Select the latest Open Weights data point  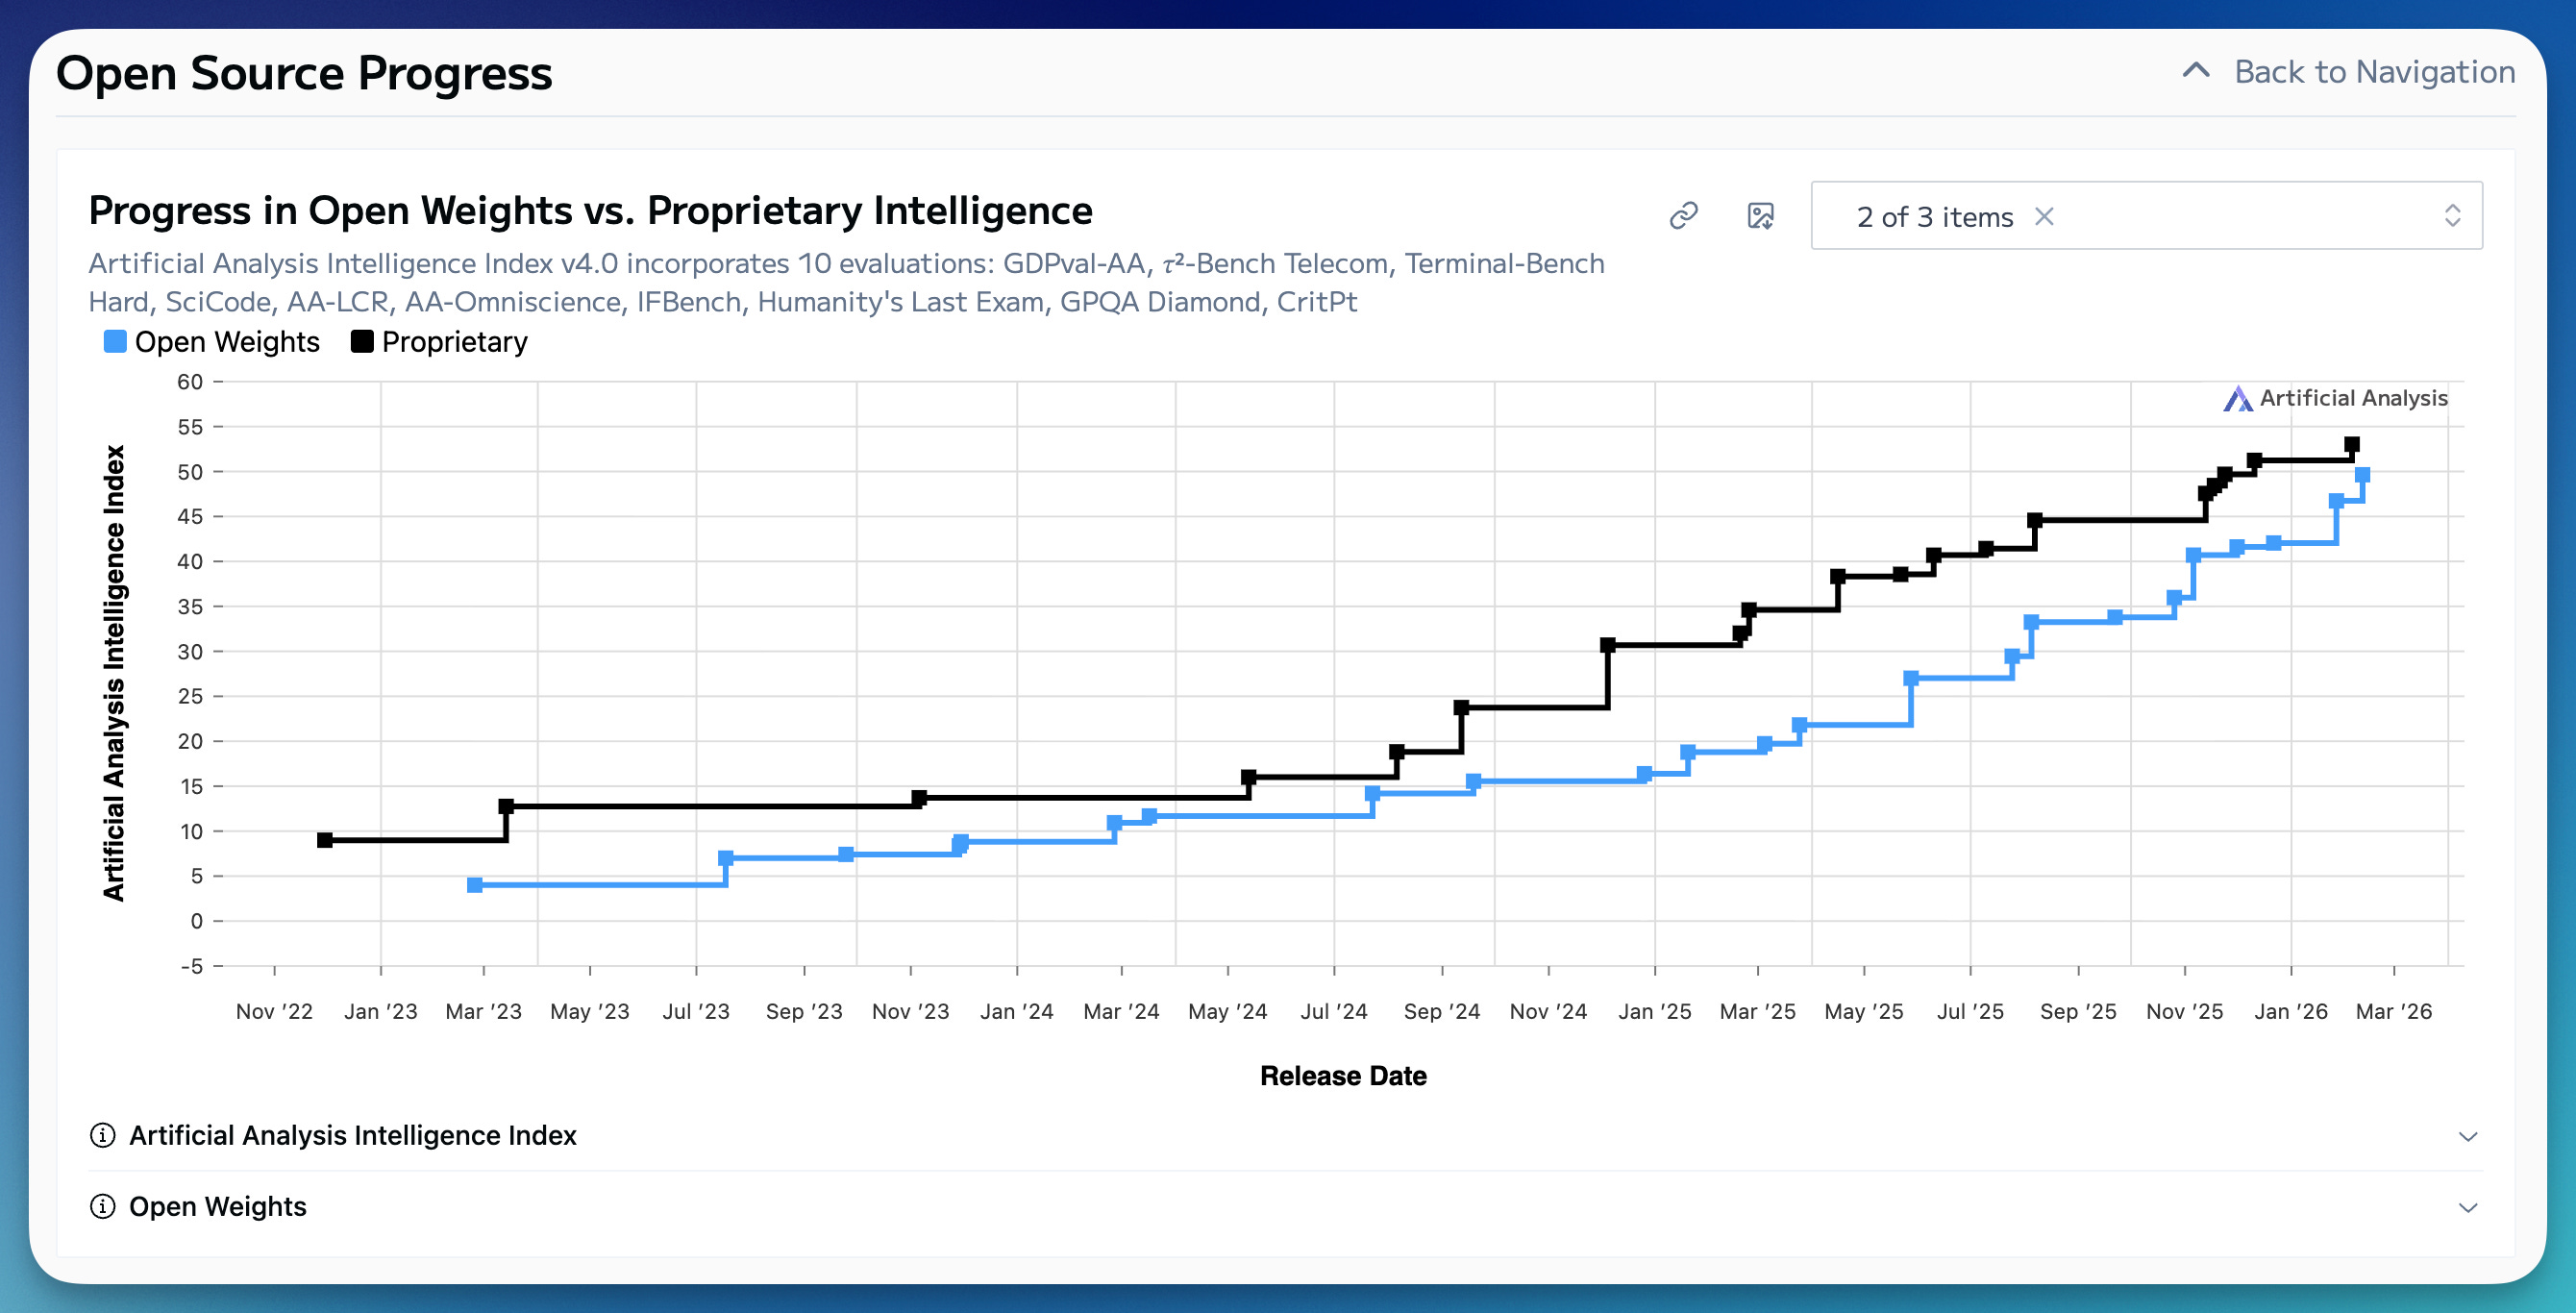[x=2362, y=475]
